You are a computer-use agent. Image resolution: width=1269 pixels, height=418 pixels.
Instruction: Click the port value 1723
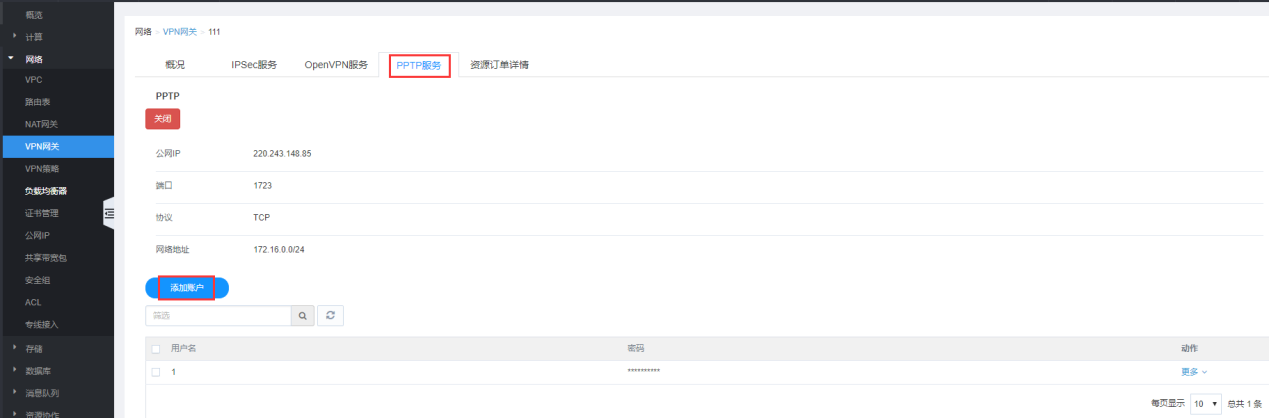click(x=263, y=186)
